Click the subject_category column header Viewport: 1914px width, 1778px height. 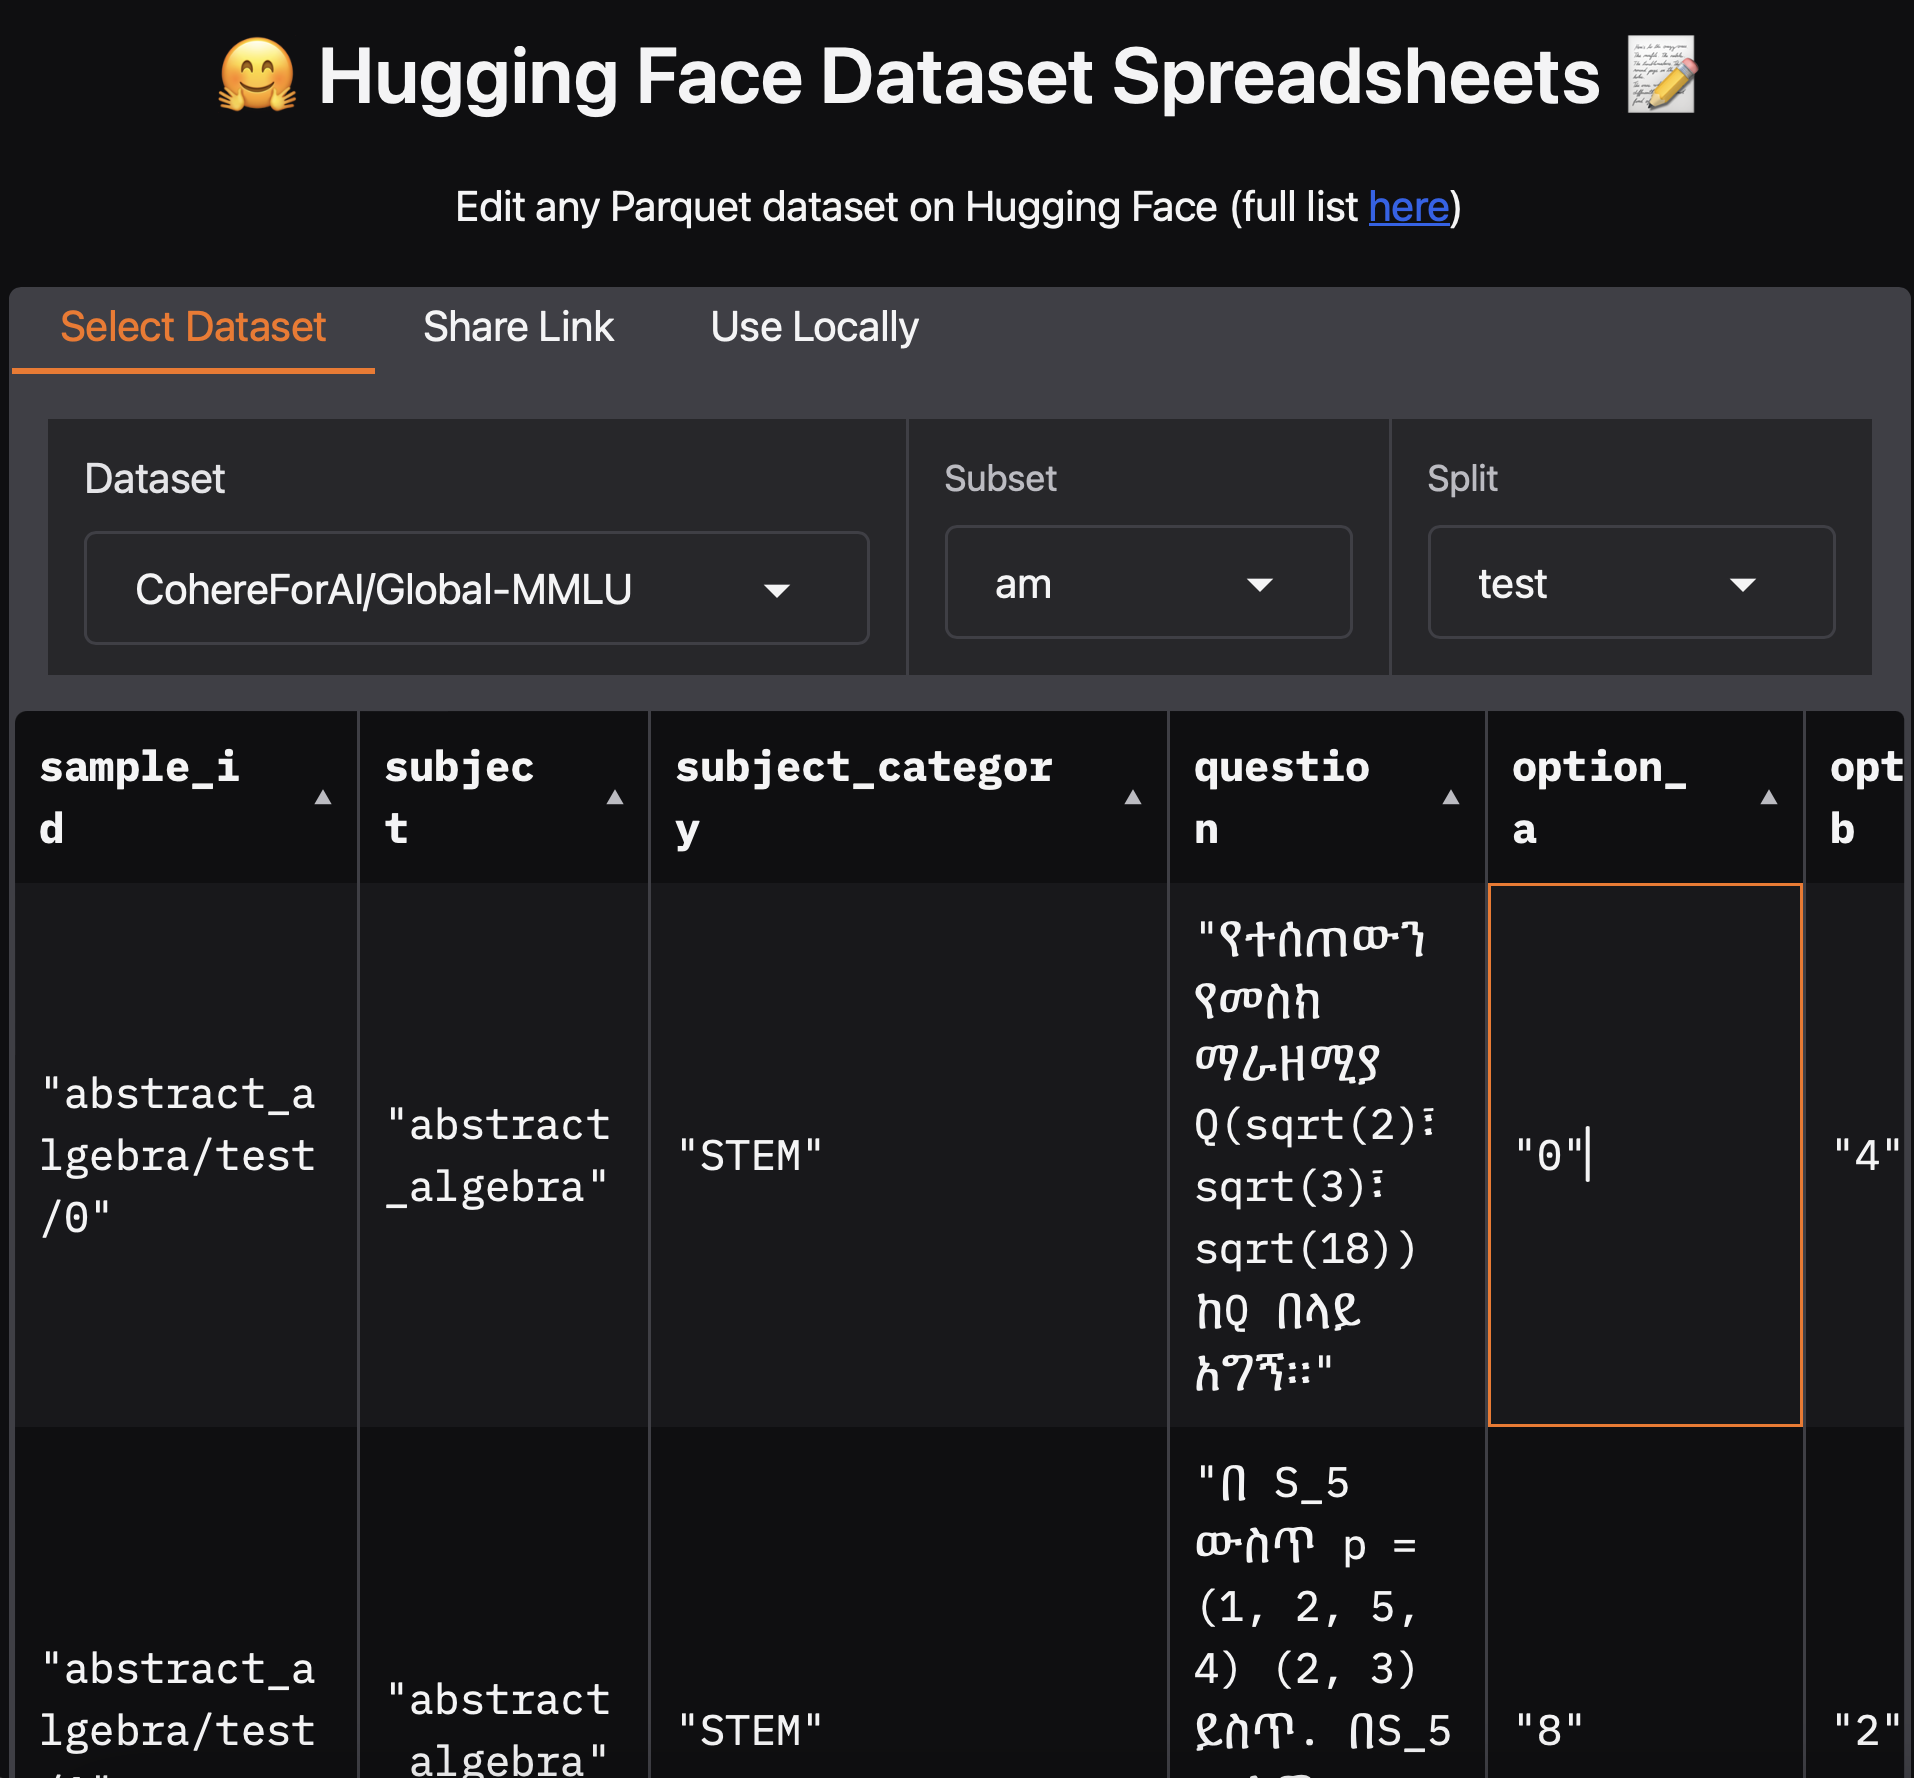click(864, 798)
